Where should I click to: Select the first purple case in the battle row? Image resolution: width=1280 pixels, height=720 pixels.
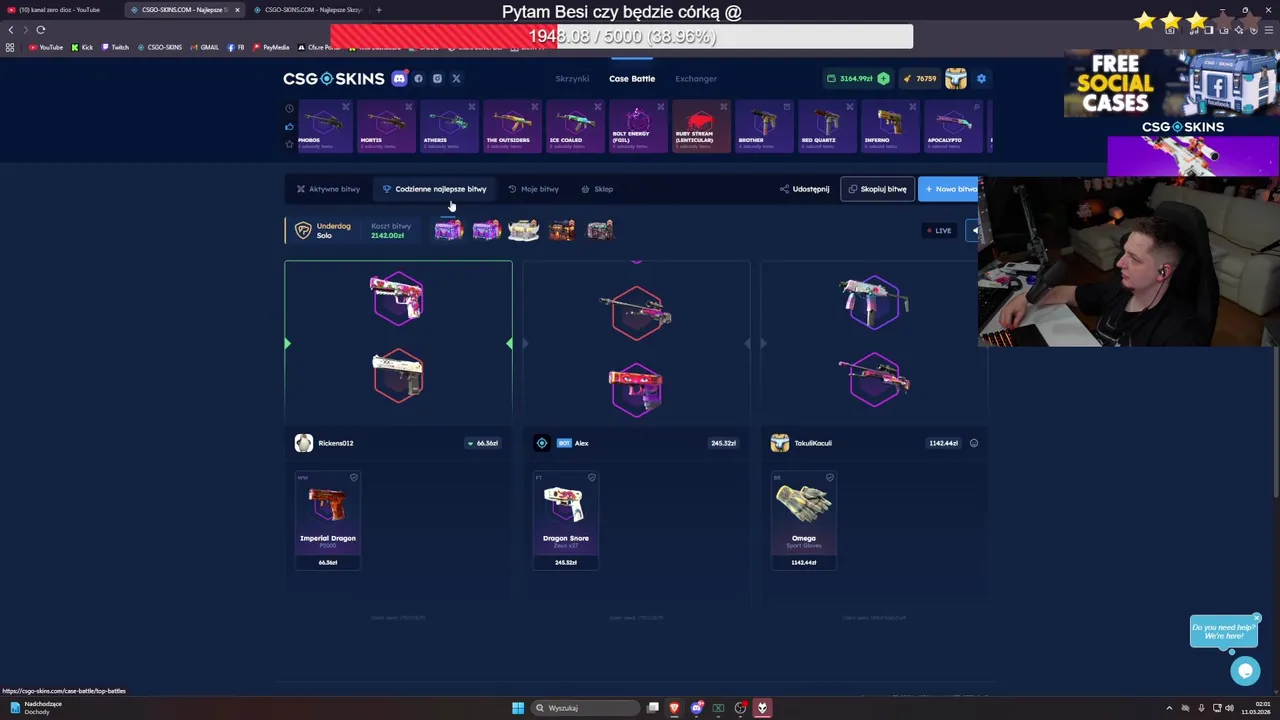pyautogui.click(x=448, y=231)
